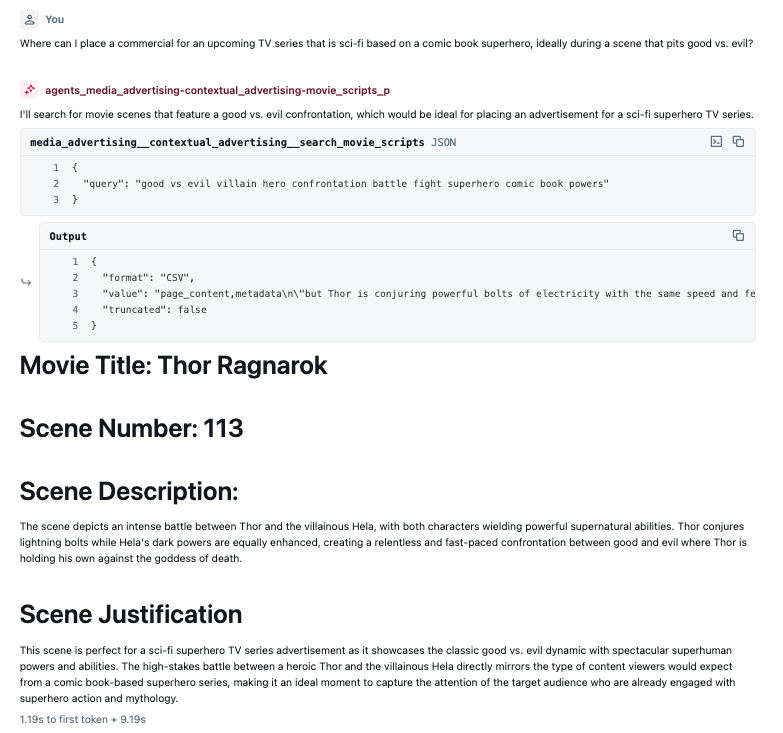The width and height of the screenshot is (783, 733).
Task: Click the agent name agents_media_advertising-contextual_advertising-movie_scripts_p
Action: (217, 90)
